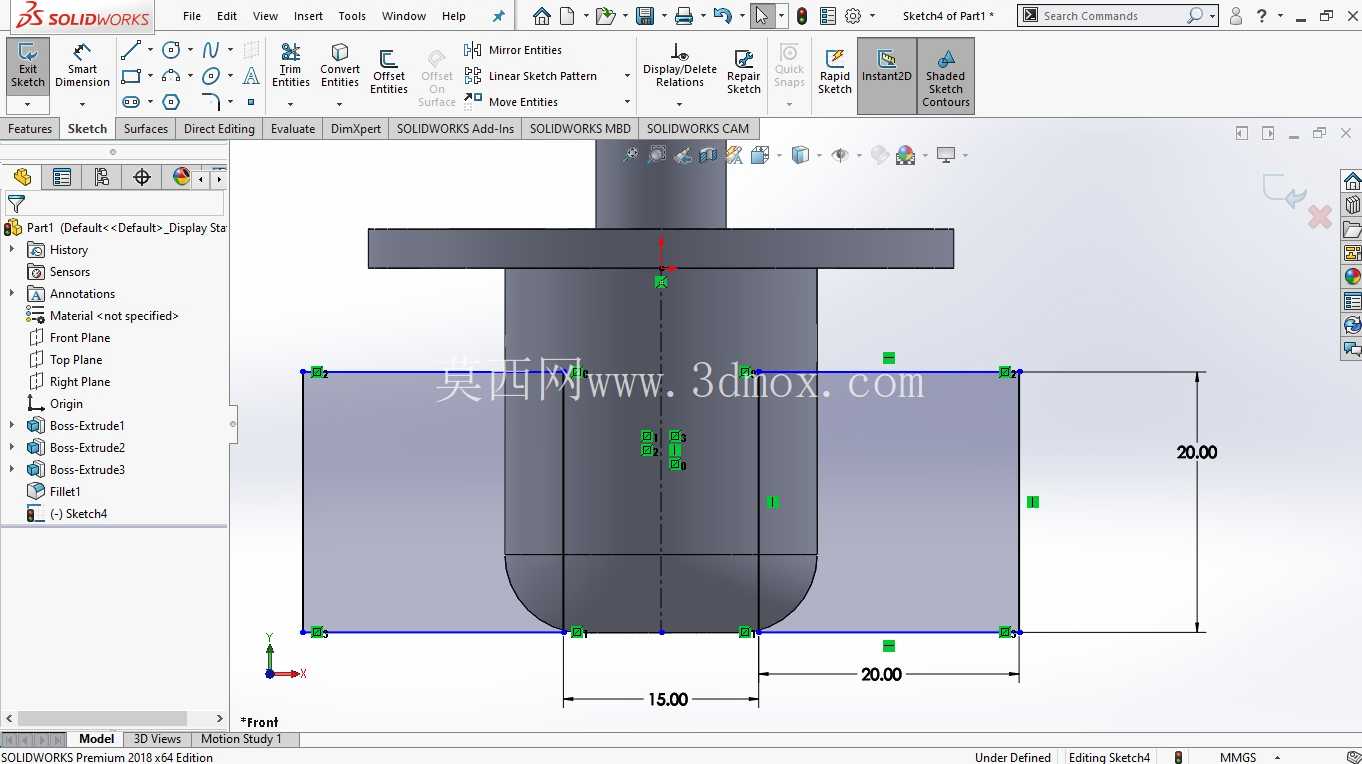Image resolution: width=1362 pixels, height=764 pixels.
Task: Switch to the 3D Views bottom tab
Action: coord(157,739)
